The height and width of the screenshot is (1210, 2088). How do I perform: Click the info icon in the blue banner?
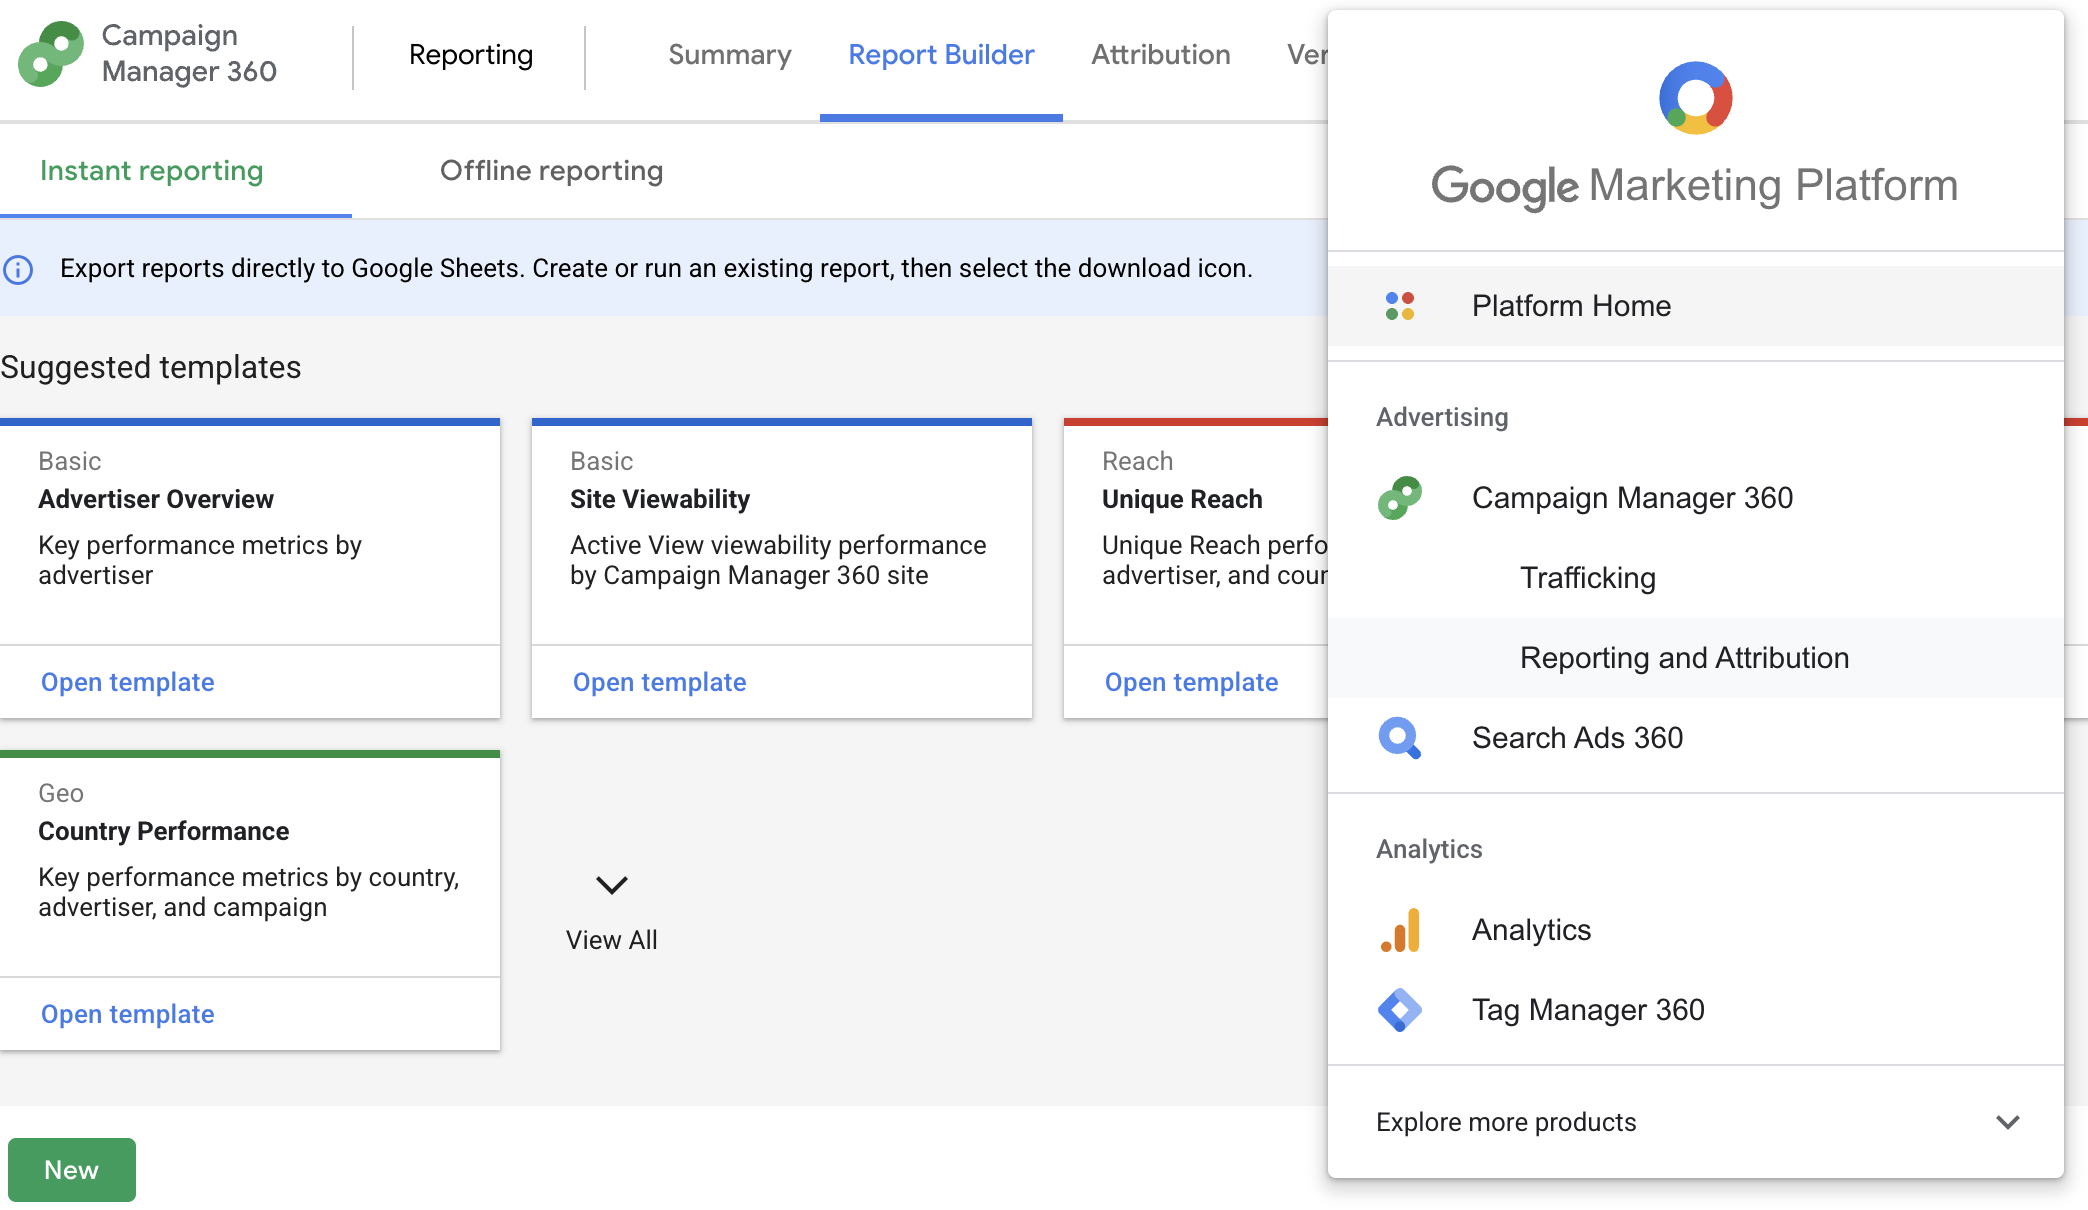(18, 269)
